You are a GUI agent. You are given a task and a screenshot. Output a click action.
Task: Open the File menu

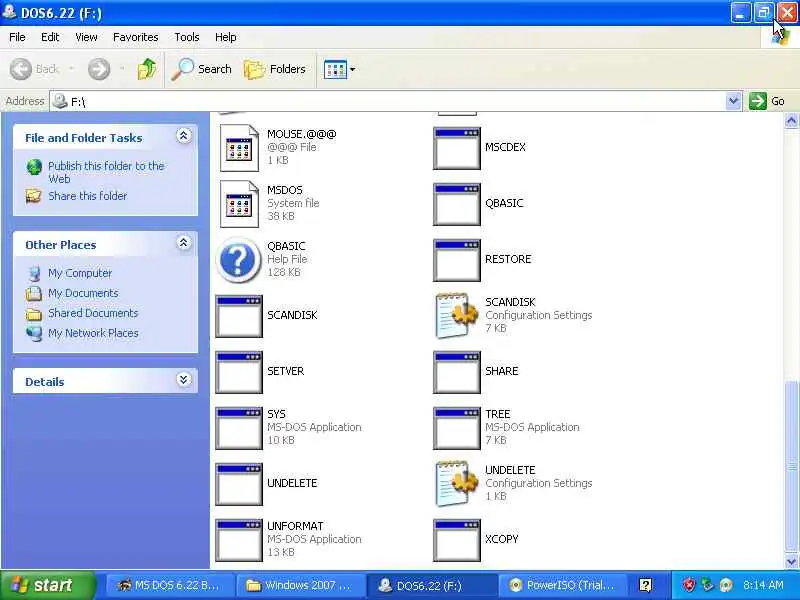point(17,37)
